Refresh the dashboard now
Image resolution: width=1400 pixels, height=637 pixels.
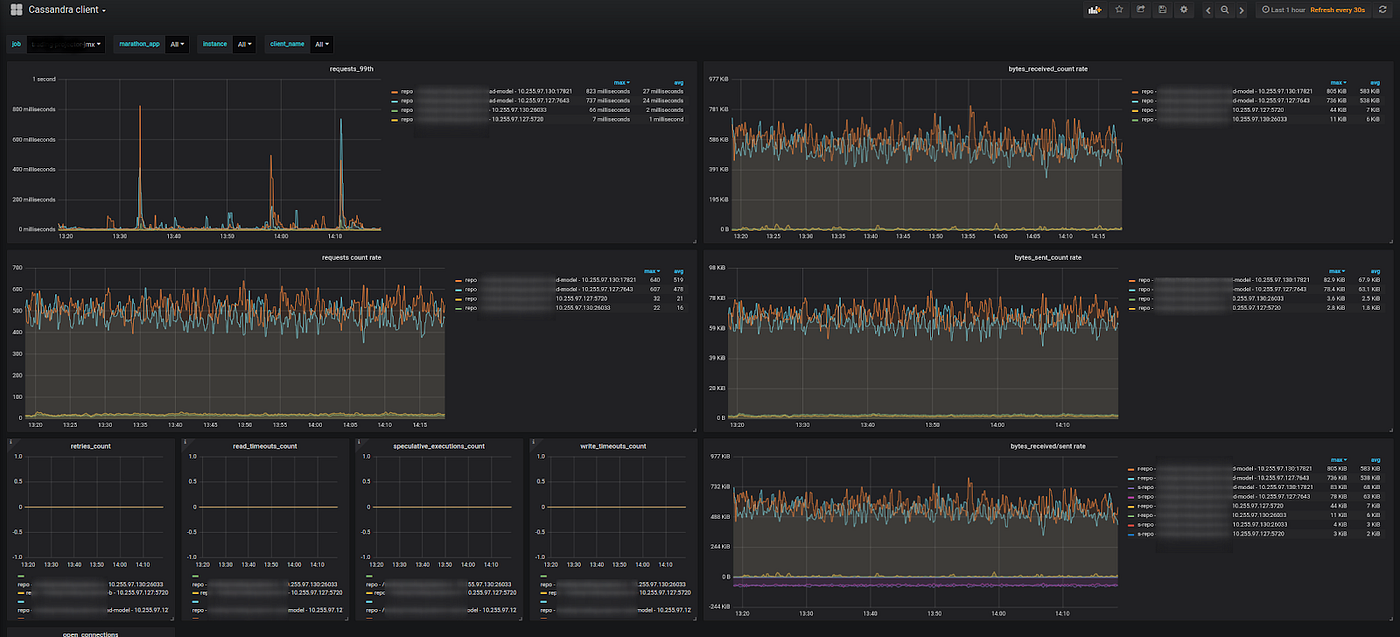pos(1383,10)
